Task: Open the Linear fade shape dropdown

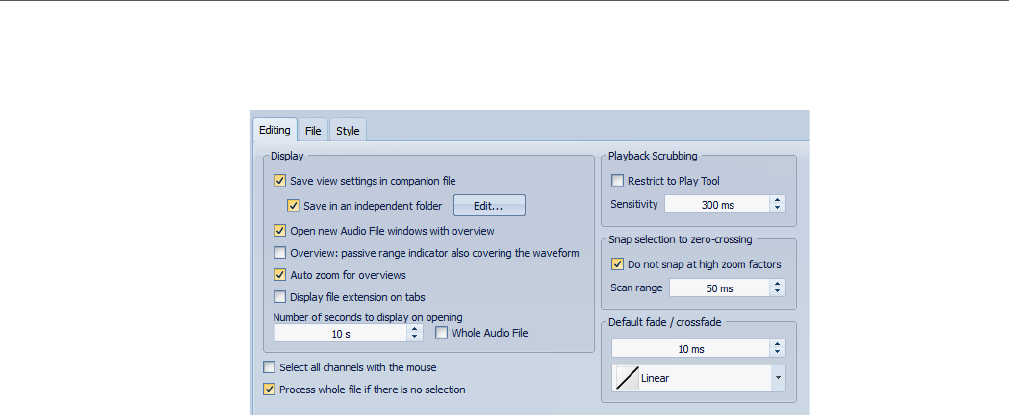Action: click(x=777, y=379)
